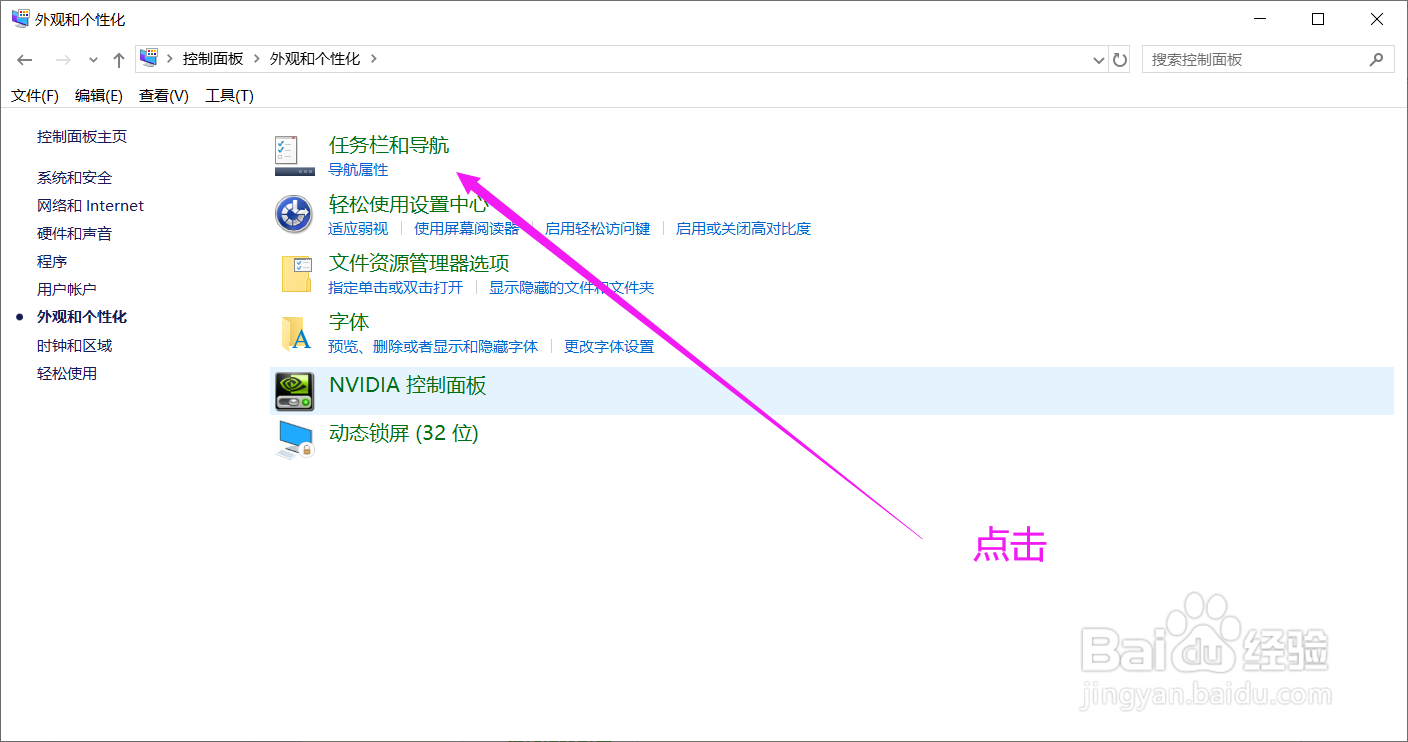Open the 任务栏和导航 heading link
Screen dimensions: 1408x742
[x=389, y=146]
